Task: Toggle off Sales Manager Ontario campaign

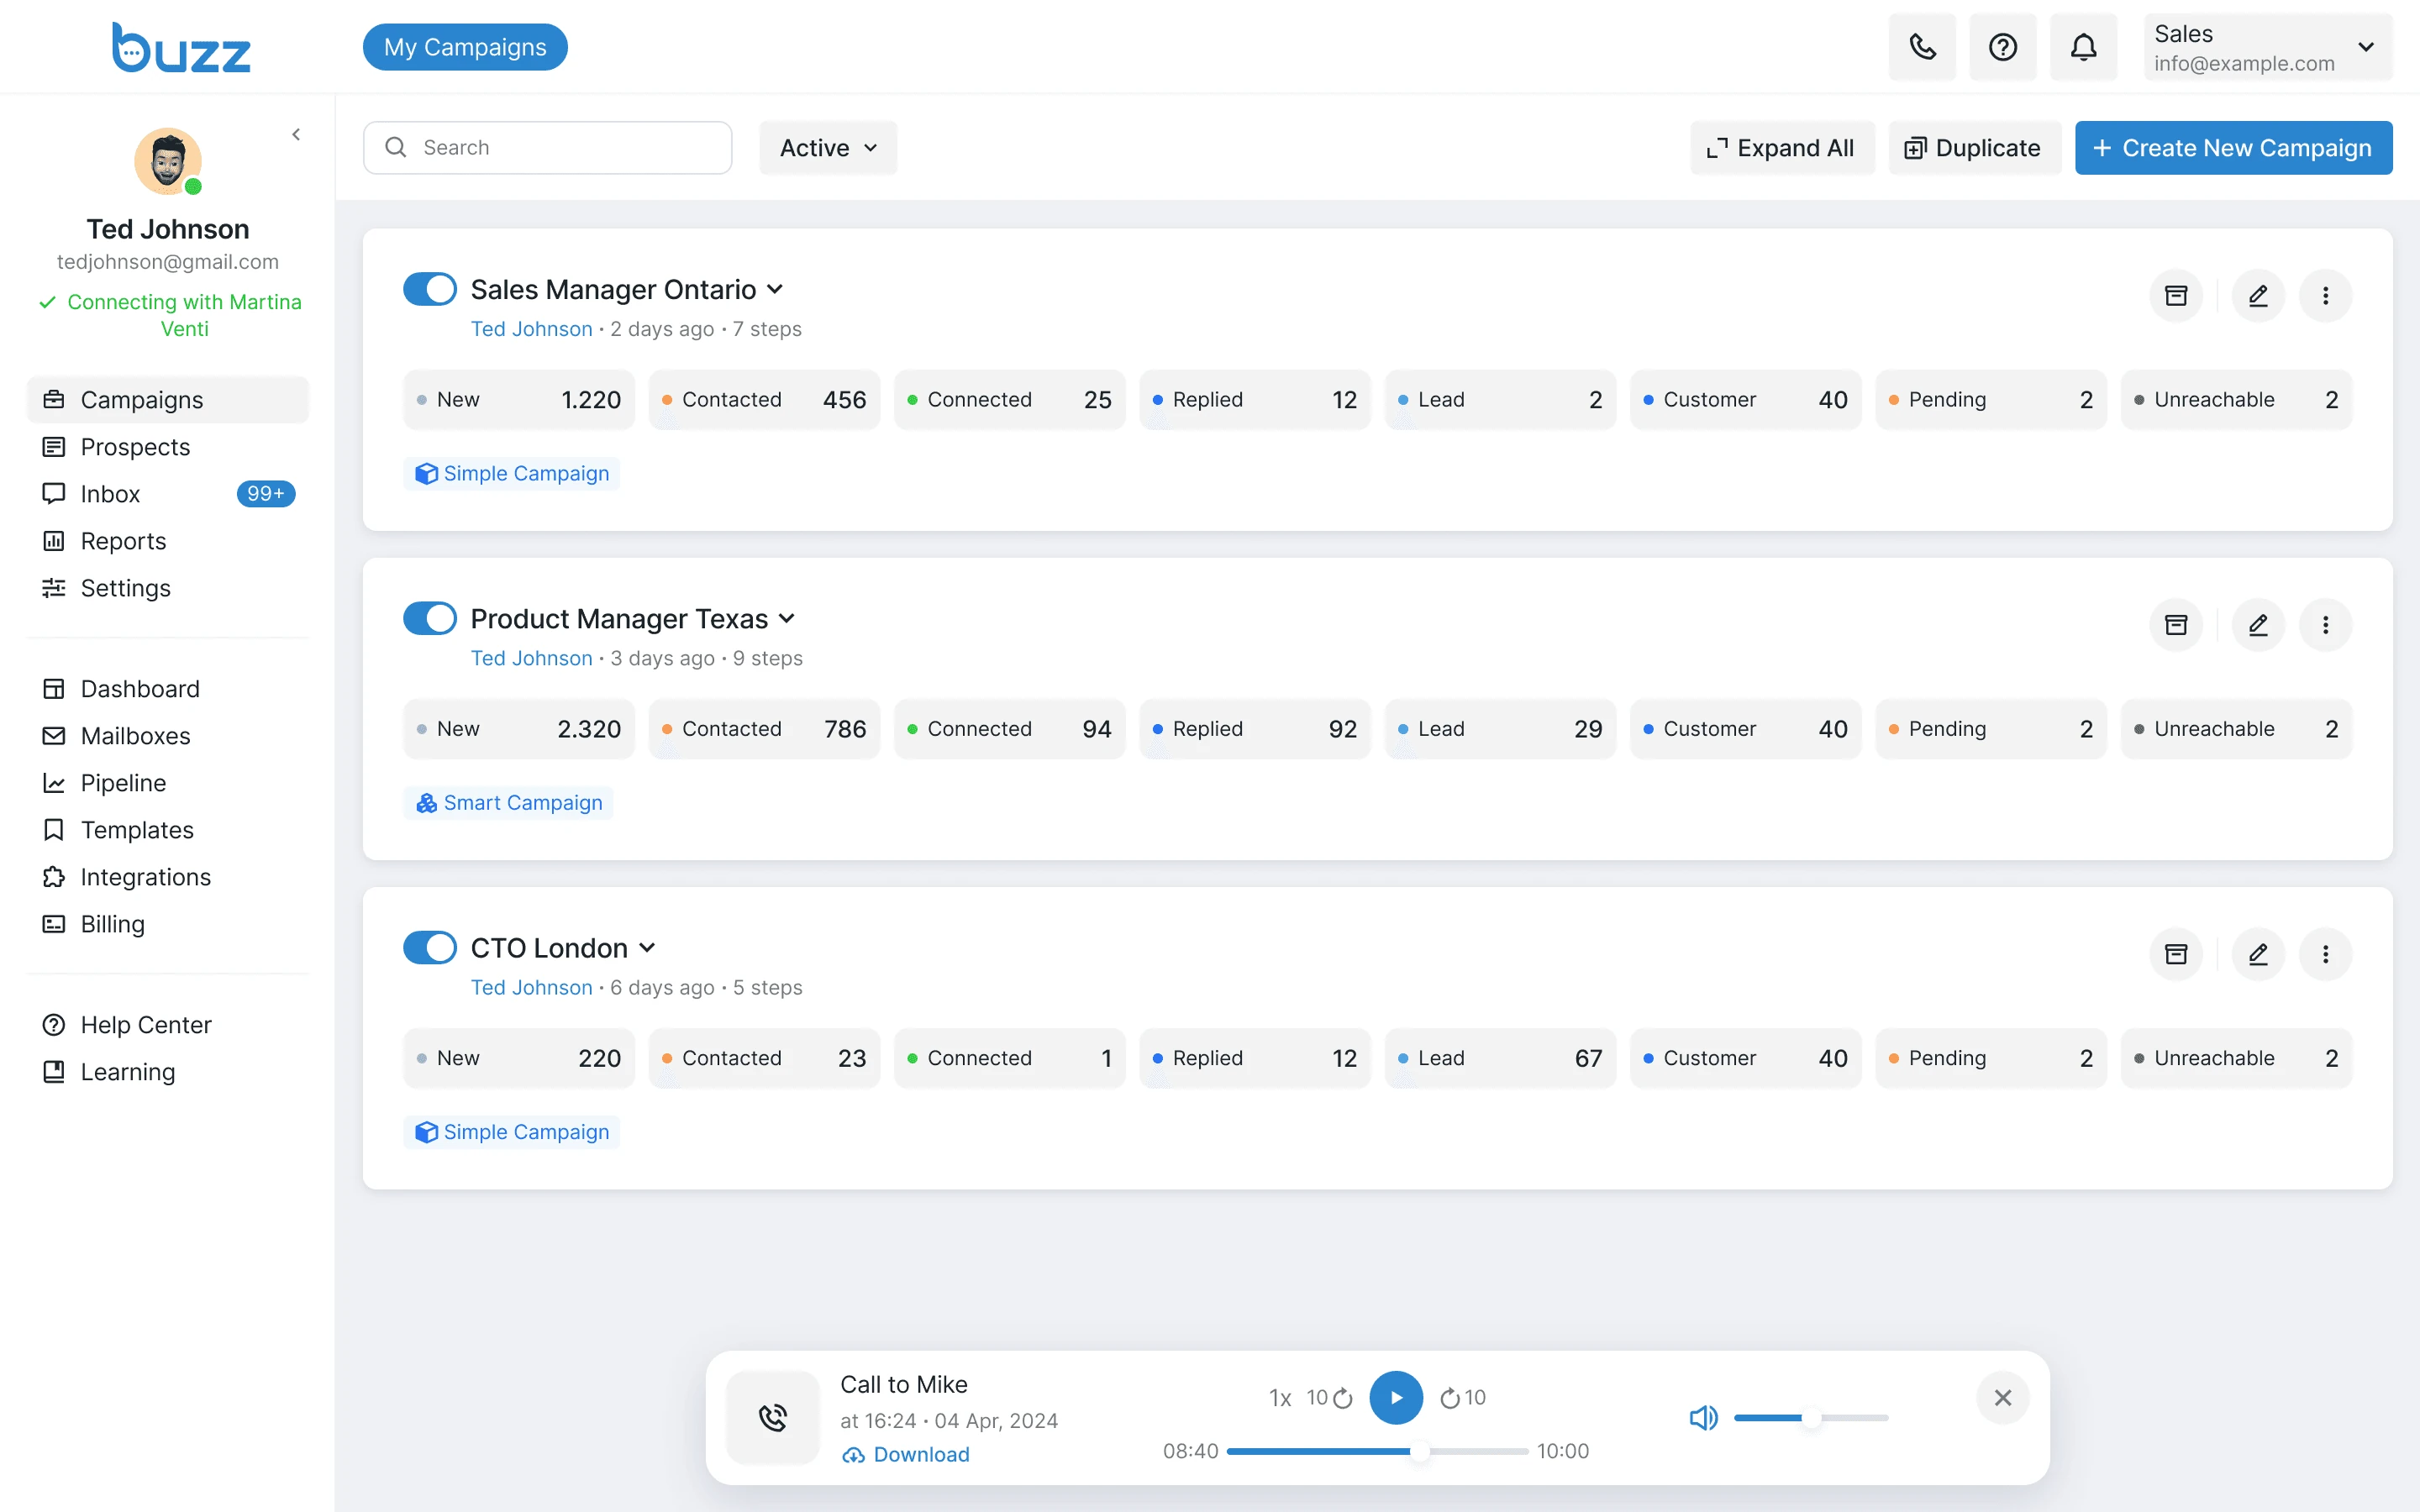Action: pyautogui.click(x=430, y=289)
